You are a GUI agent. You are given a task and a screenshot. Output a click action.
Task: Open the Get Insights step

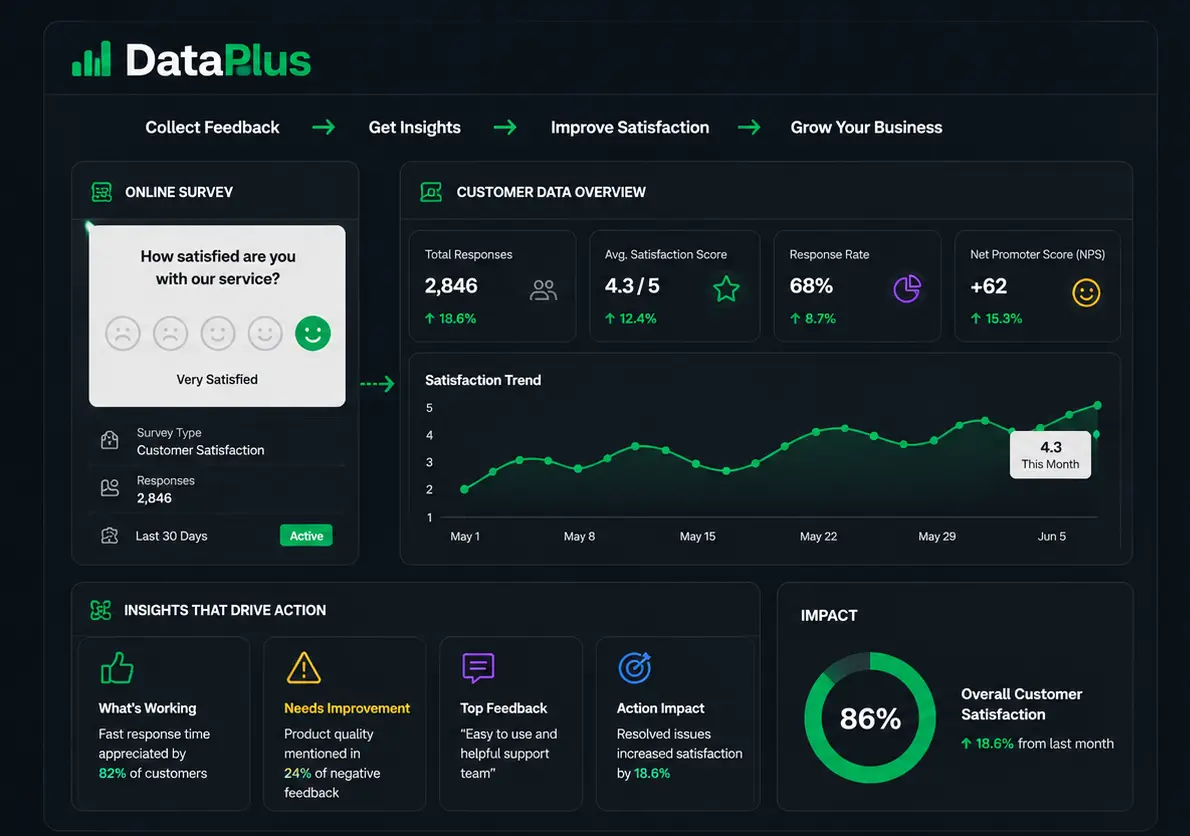click(414, 127)
